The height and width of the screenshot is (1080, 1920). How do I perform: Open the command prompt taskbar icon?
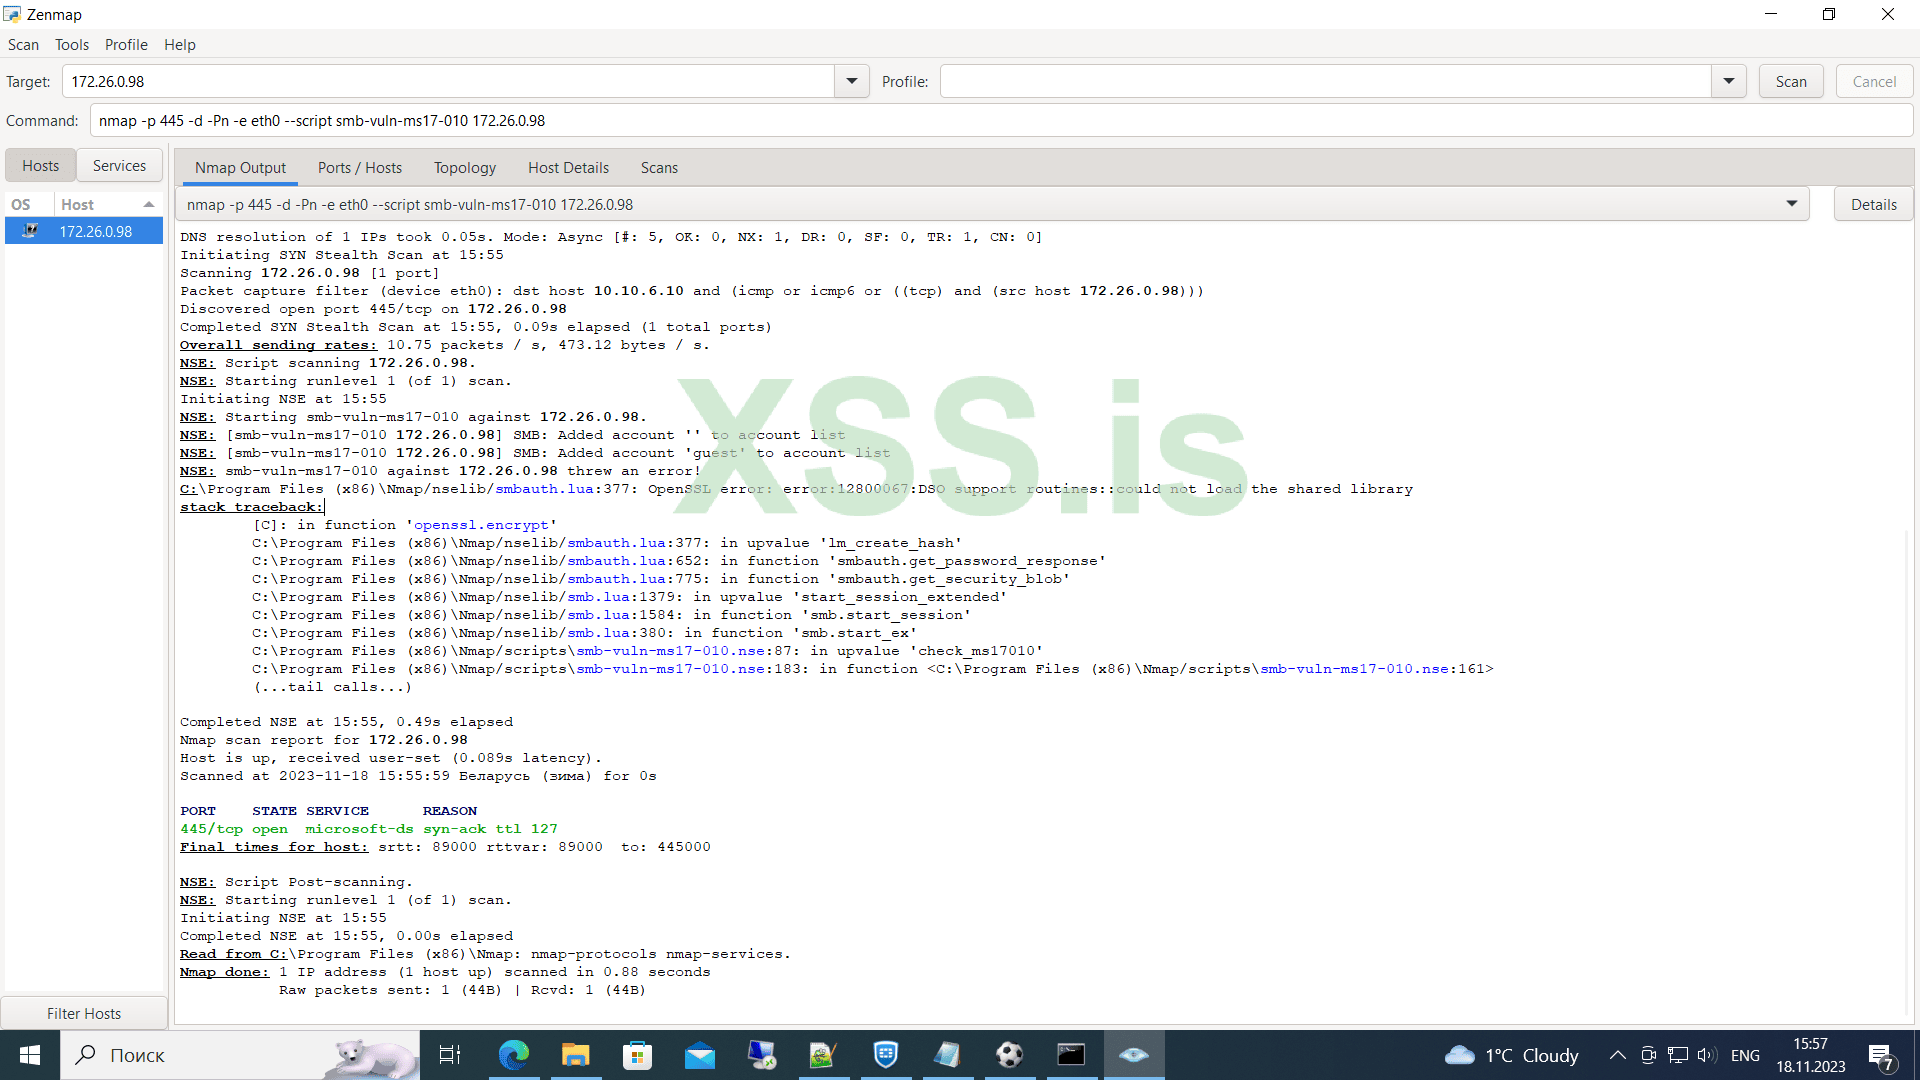[x=1071, y=1055]
